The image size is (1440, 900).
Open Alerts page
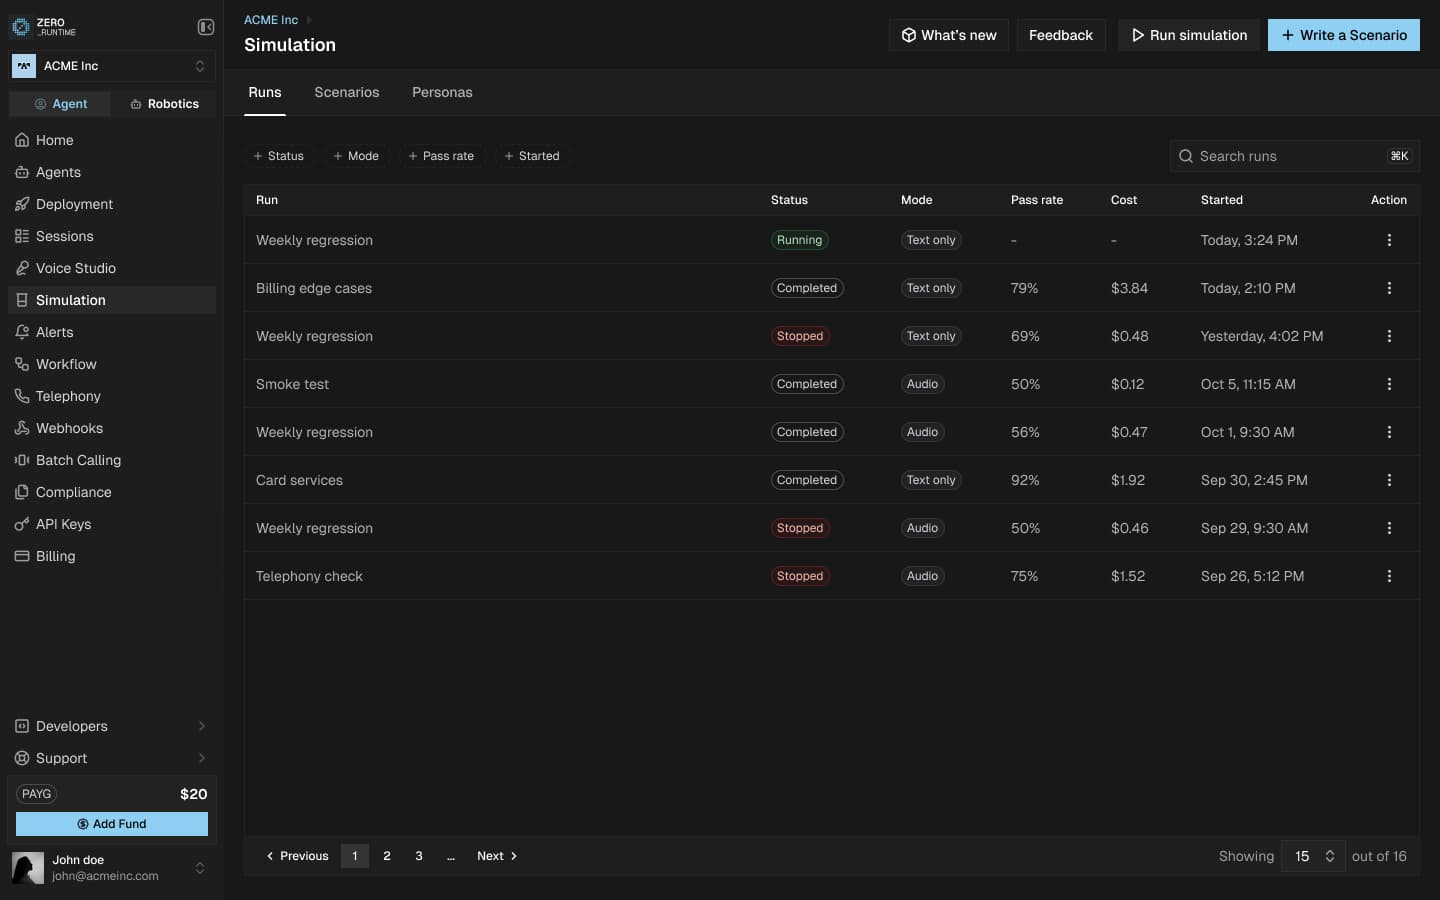(x=112, y=332)
